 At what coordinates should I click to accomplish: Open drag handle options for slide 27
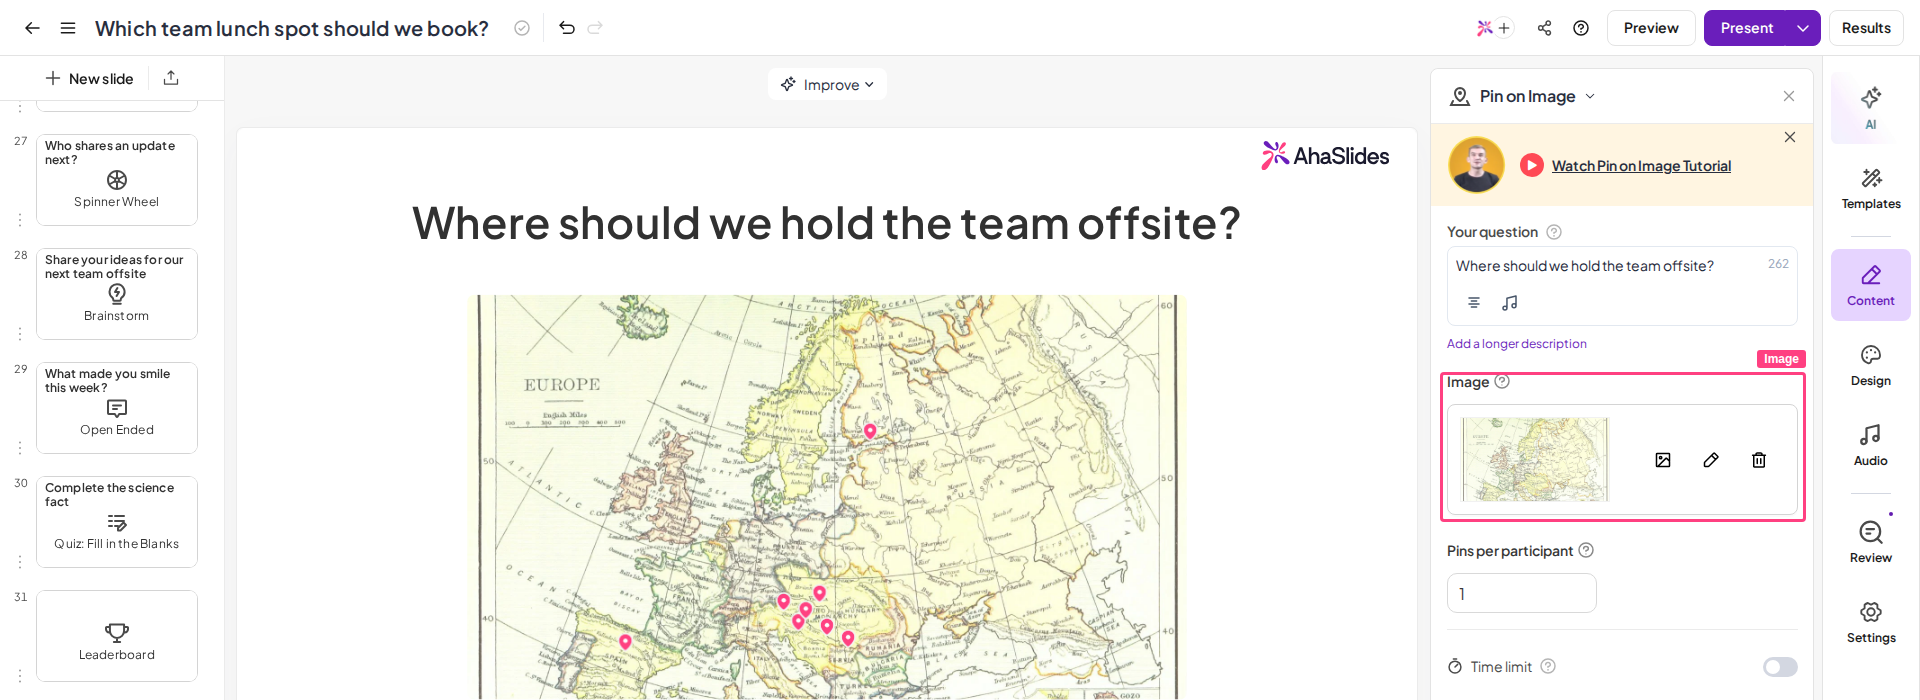click(20, 219)
